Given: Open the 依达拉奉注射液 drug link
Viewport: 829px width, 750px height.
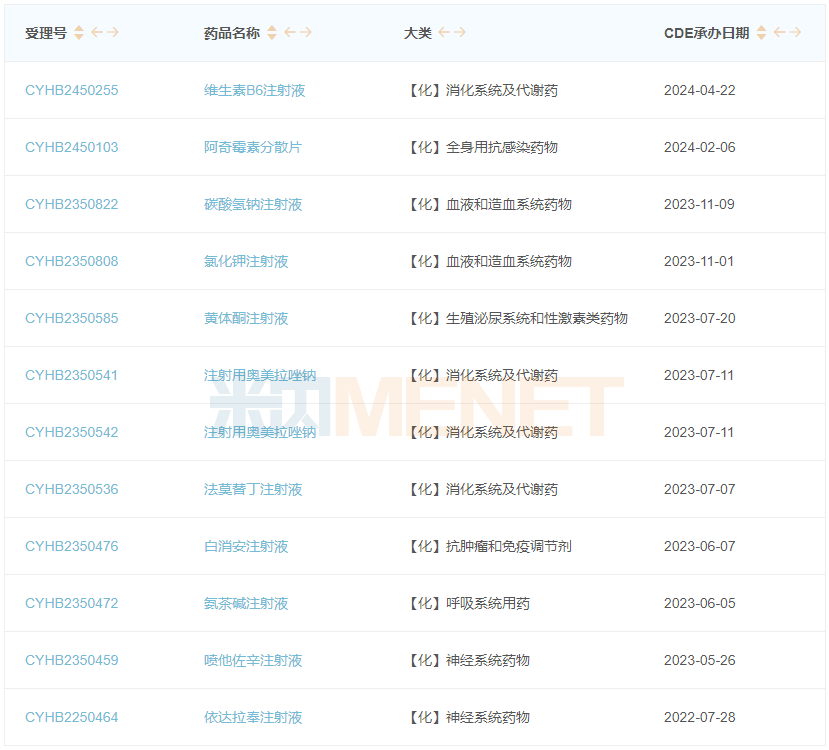Looking at the screenshot, I should 253,718.
